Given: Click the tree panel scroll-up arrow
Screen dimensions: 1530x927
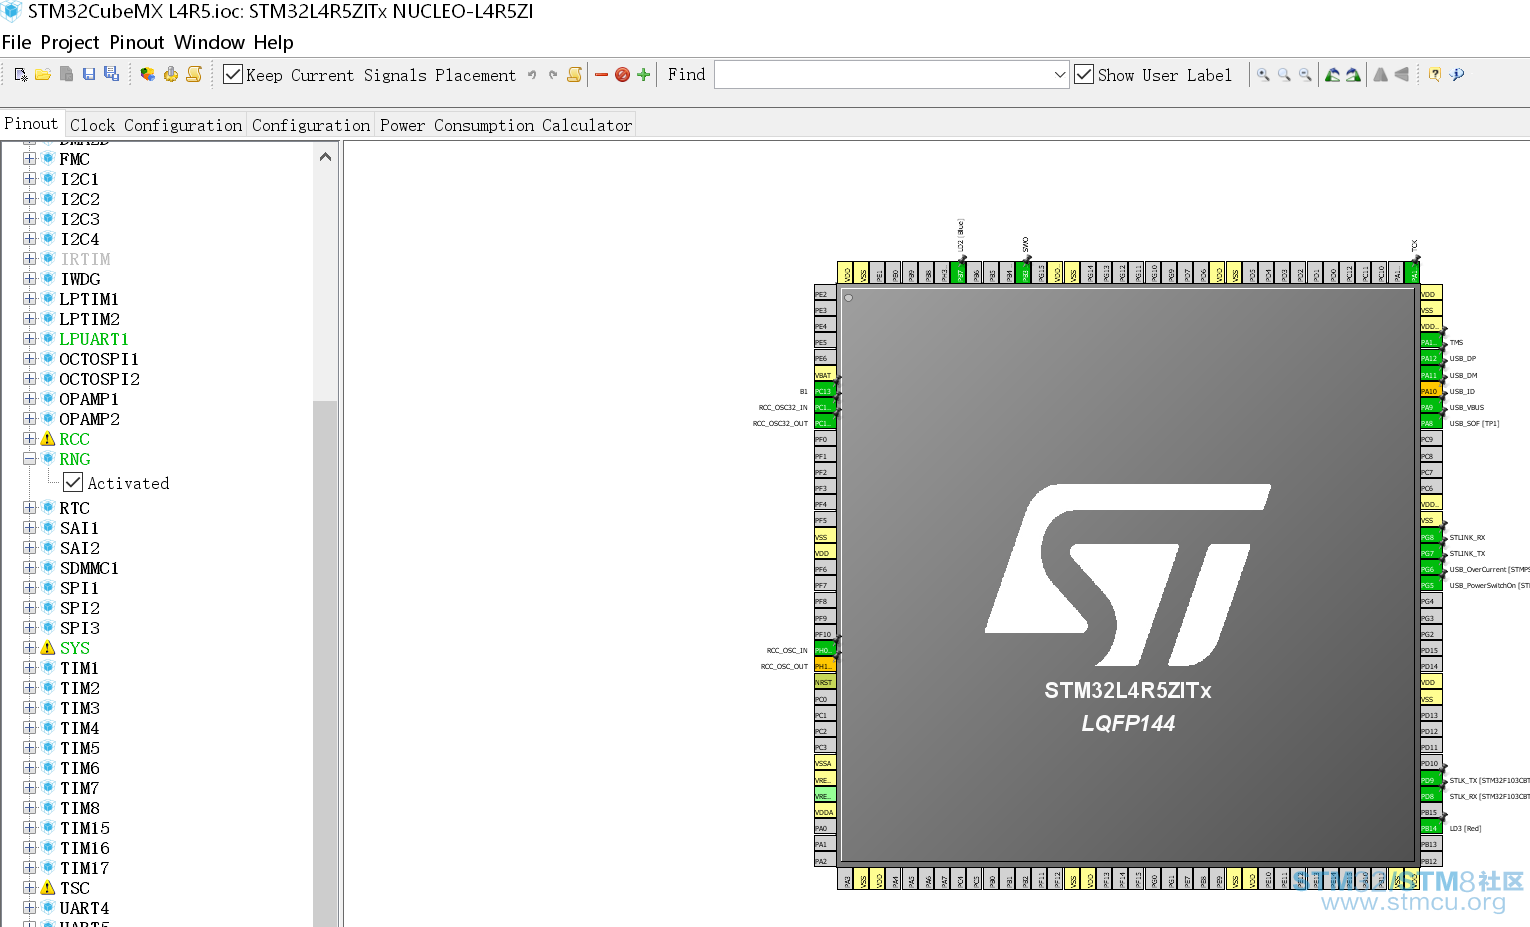Looking at the screenshot, I should (x=325, y=157).
